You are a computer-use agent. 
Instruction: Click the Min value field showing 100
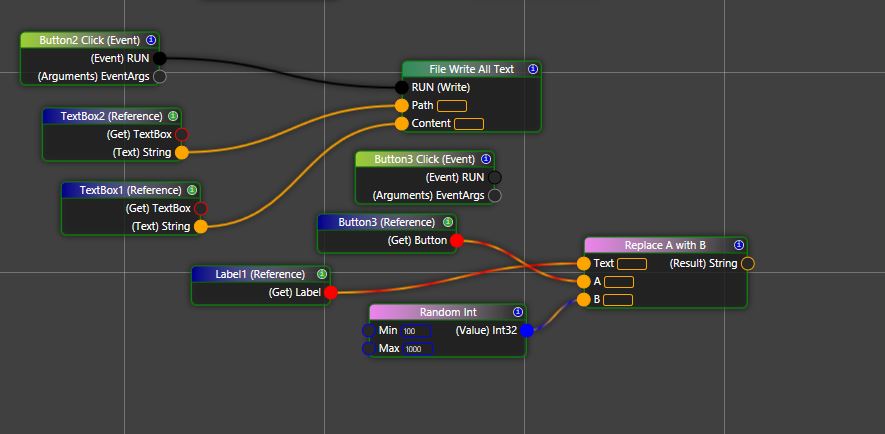[x=417, y=331]
